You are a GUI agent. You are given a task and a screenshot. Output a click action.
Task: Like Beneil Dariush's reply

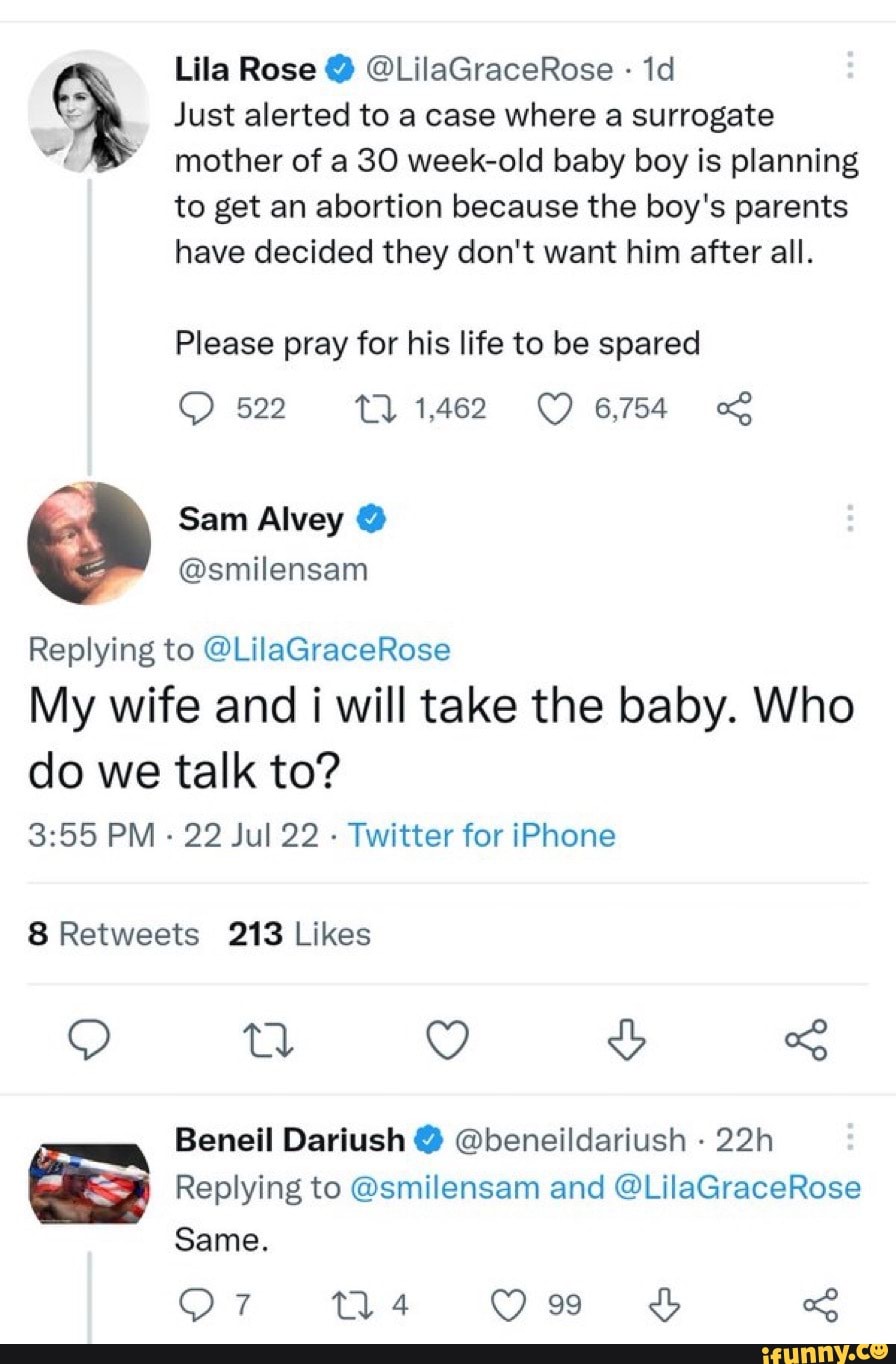pyautogui.click(x=510, y=1305)
